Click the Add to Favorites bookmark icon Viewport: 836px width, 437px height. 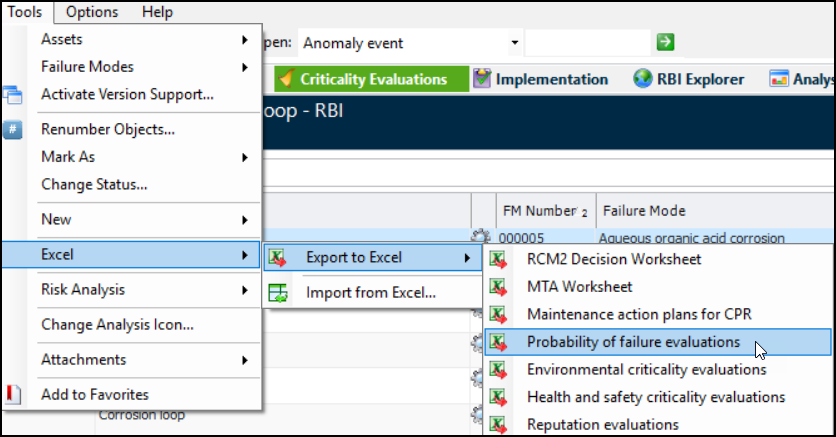13,395
